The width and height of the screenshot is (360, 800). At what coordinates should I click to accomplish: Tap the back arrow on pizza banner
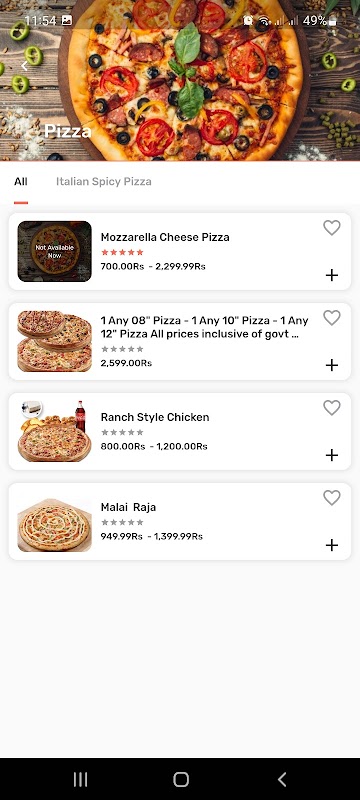pos(24,65)
